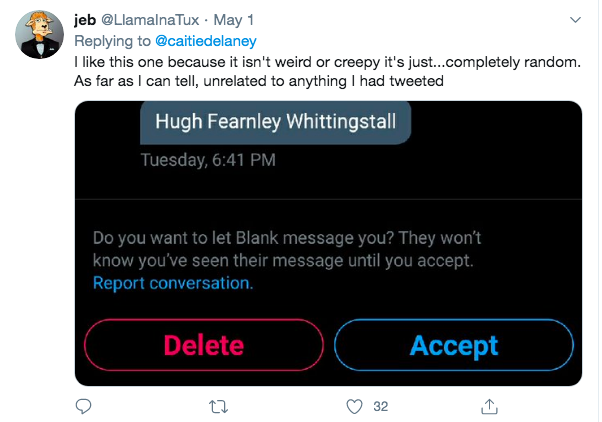
Task: Click the blue Accept button
Action: (454, 345)
